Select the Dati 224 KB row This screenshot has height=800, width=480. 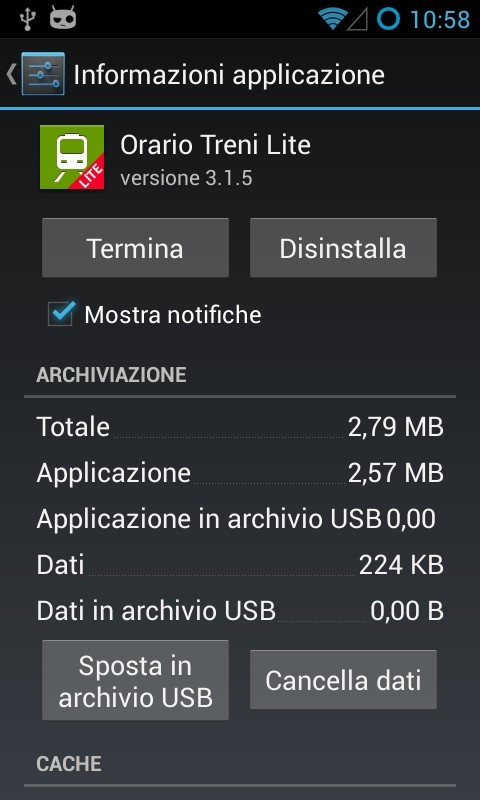pos(240,564)
